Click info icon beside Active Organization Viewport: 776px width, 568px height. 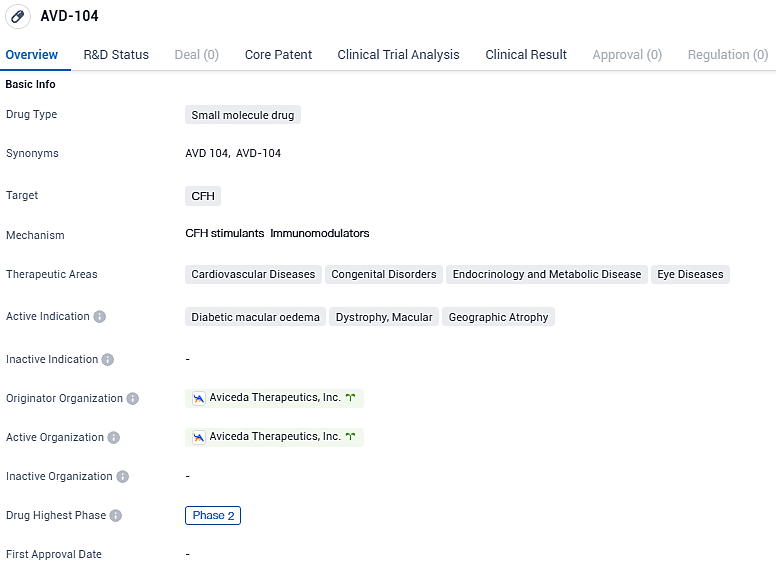[113, 438]
